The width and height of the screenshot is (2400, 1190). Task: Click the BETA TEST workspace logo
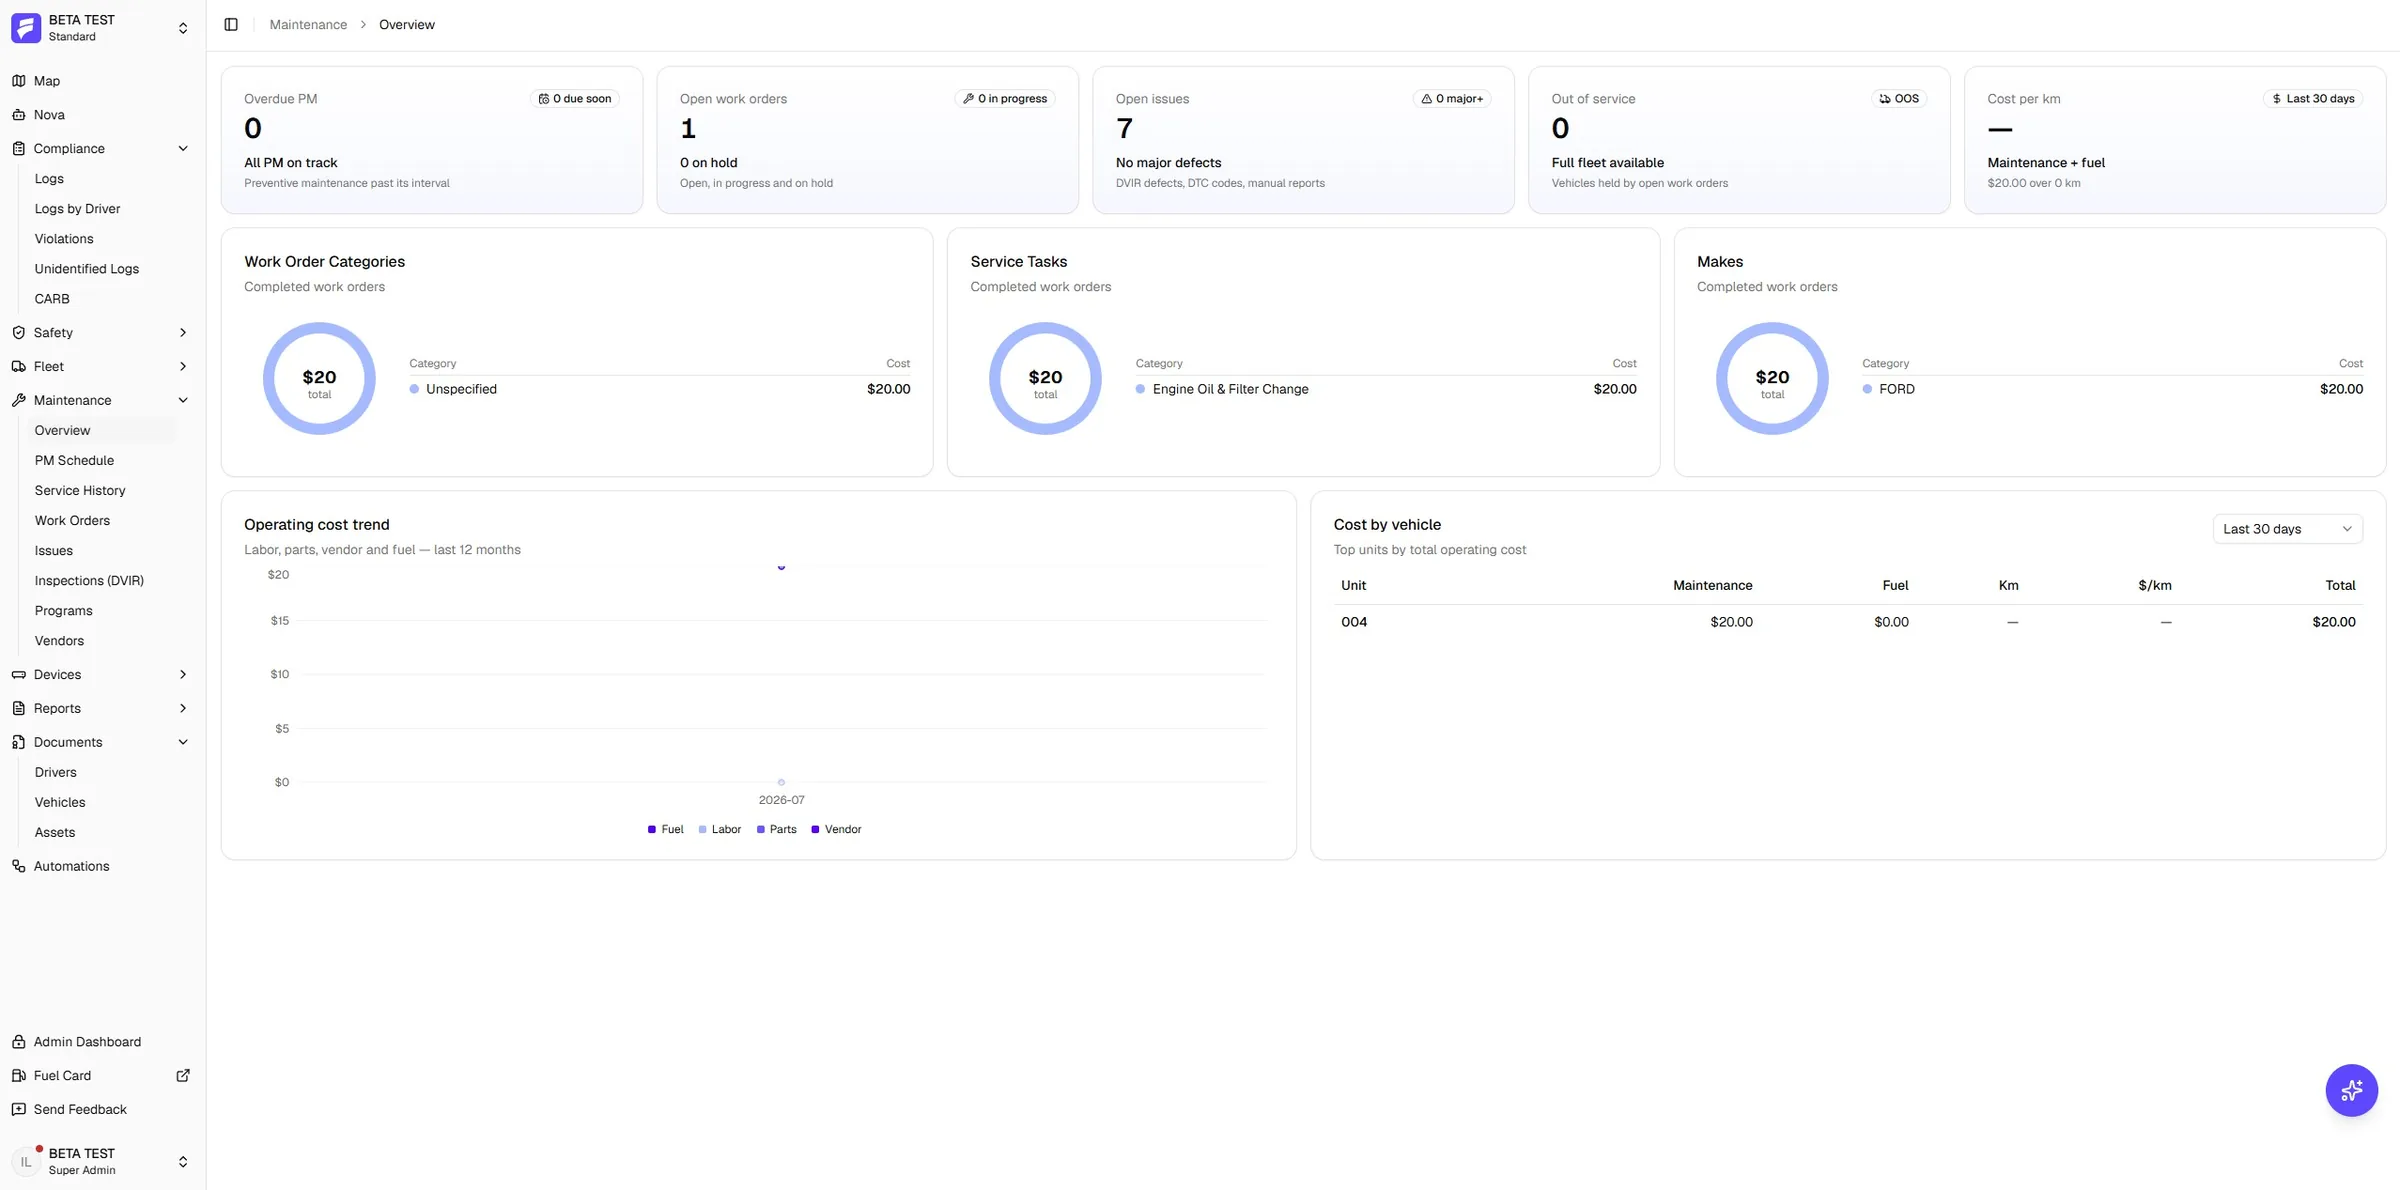pos(26,28)
